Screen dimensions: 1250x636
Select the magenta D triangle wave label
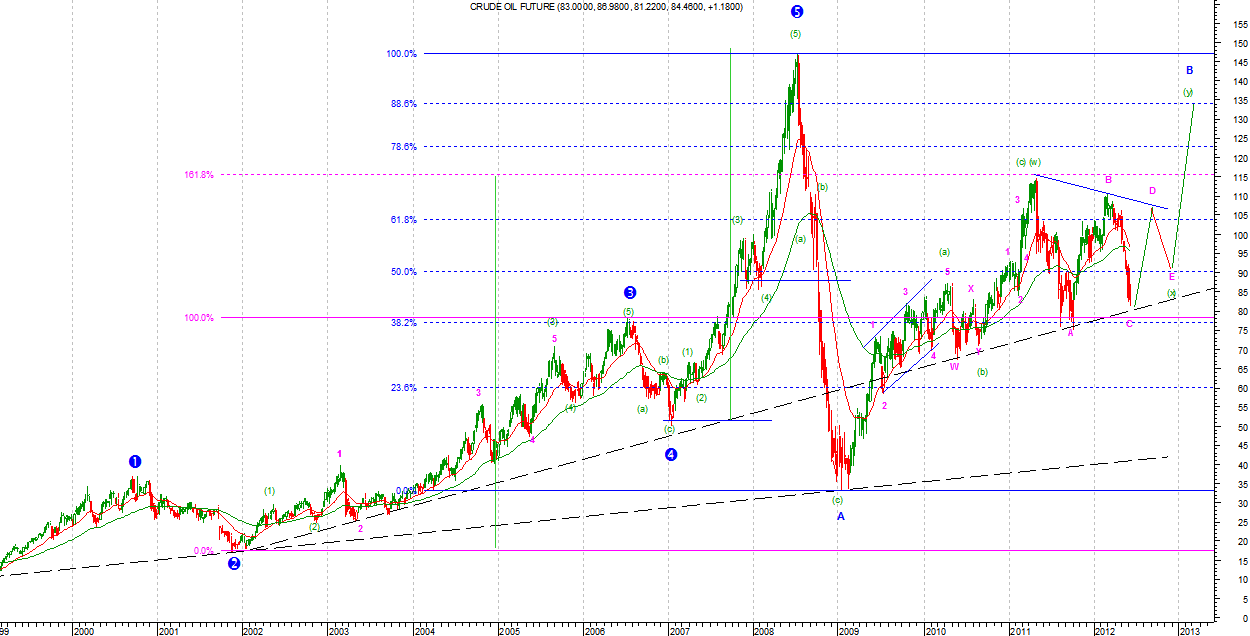[1152, 190]
